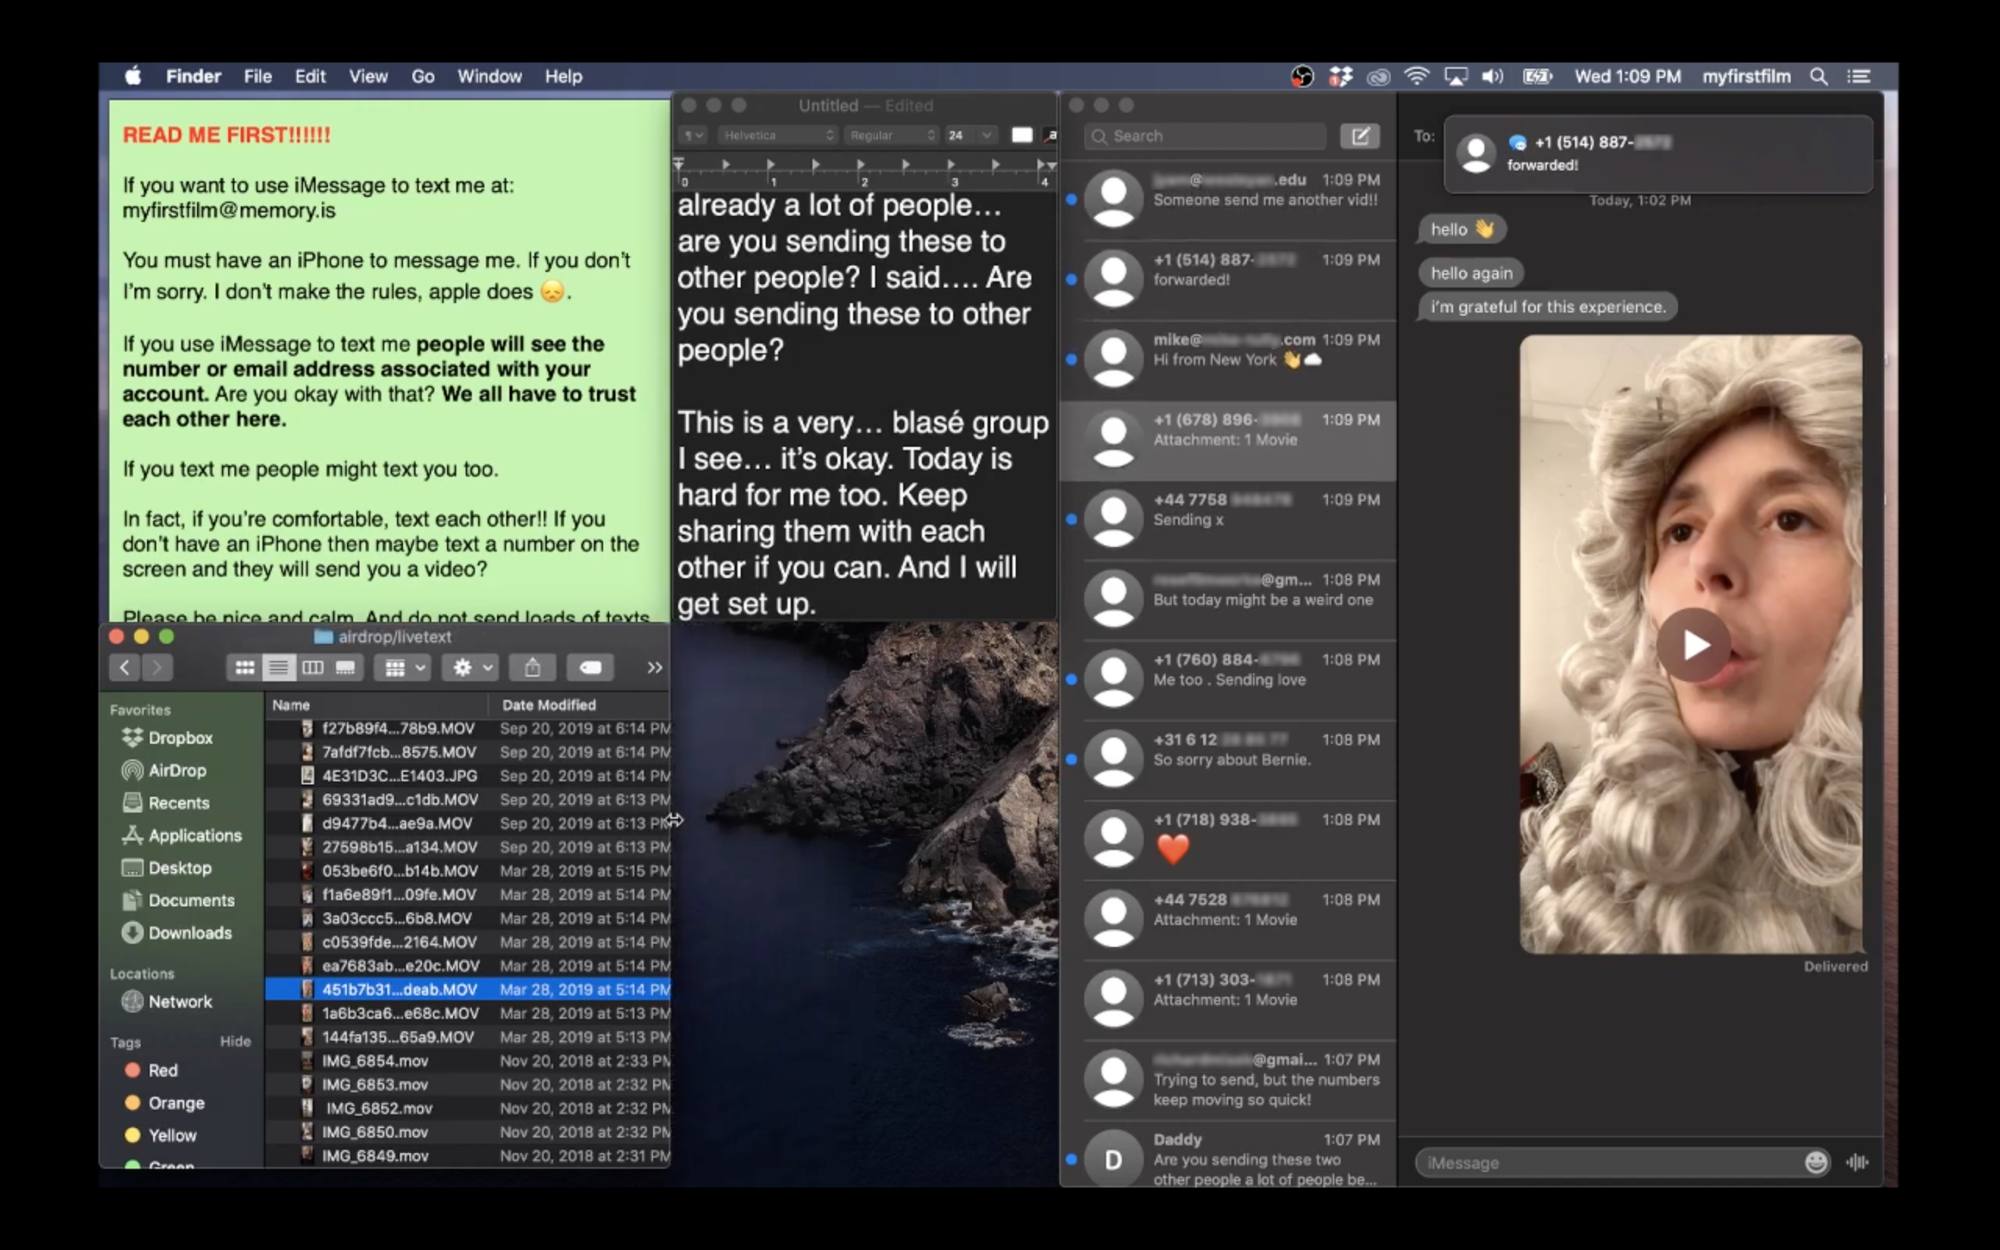
Task: Click the iMessage text input field
Action: tap(1610, 1162)
